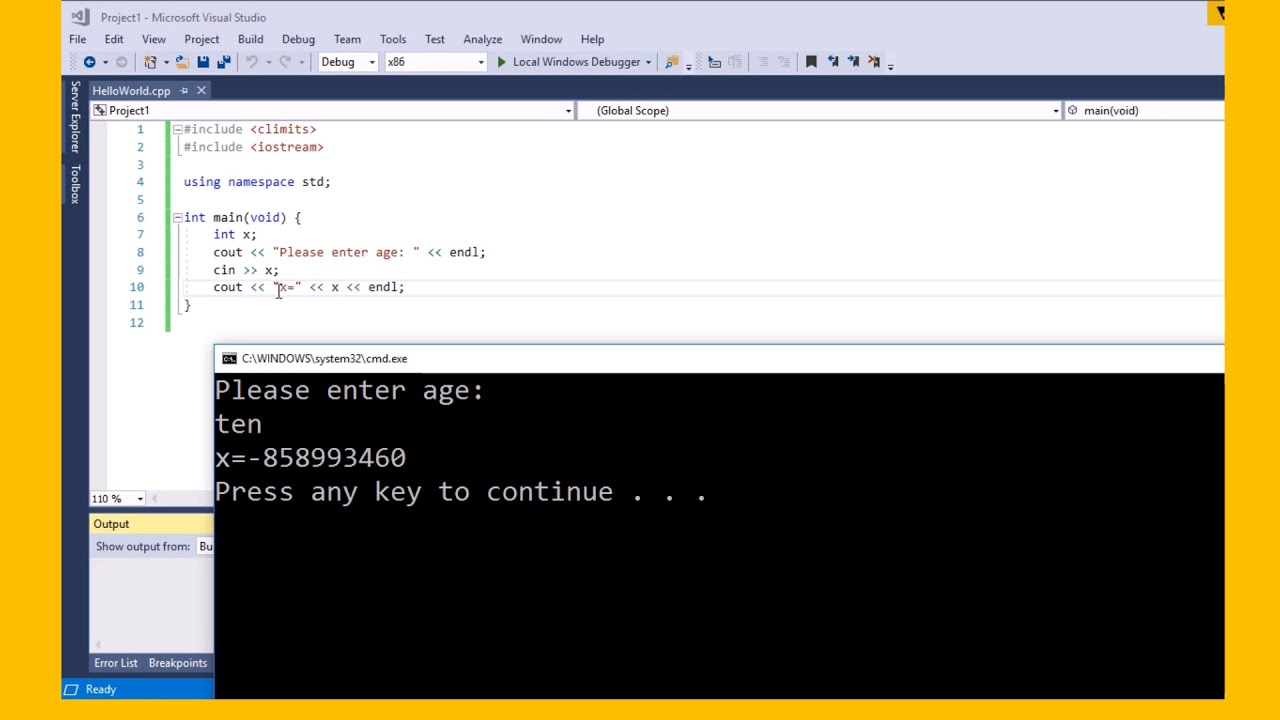The height and width of the screenshot is (720, 1280).
Task: Collapse the #include block at line 1
Action: [177, 129]
